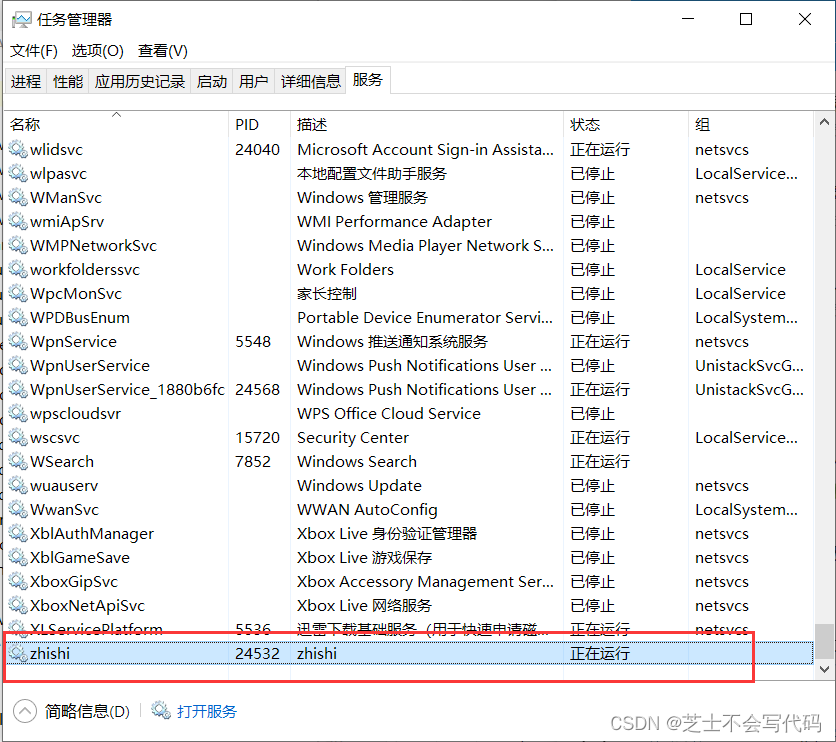836x742 pixels.
Task: Open the 选项(O) menu
Action: 98,51
